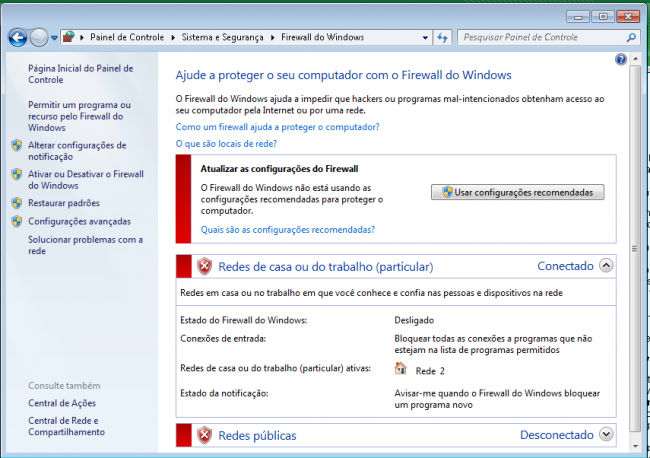Open O que são locais de rede link

(x=226, y=143)
